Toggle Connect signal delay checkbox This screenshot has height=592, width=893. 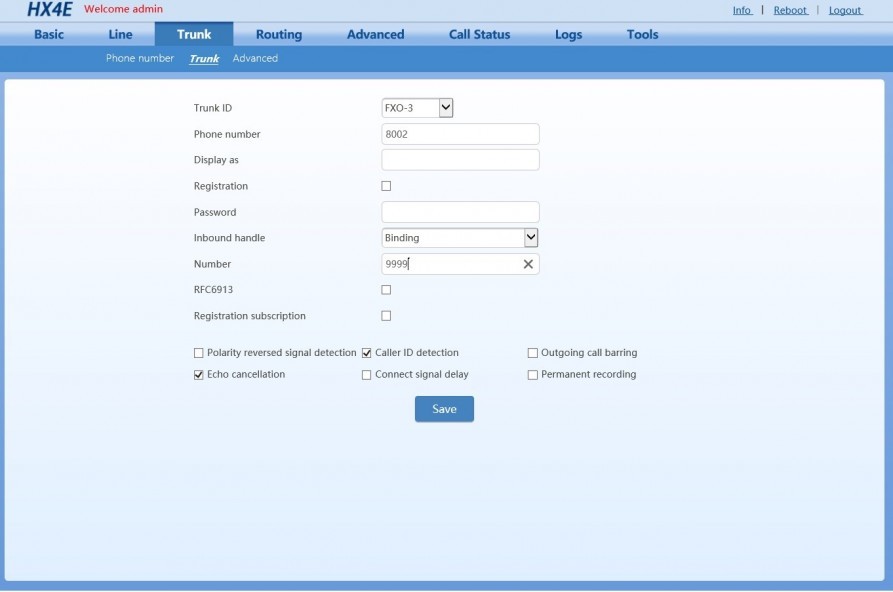366,375
